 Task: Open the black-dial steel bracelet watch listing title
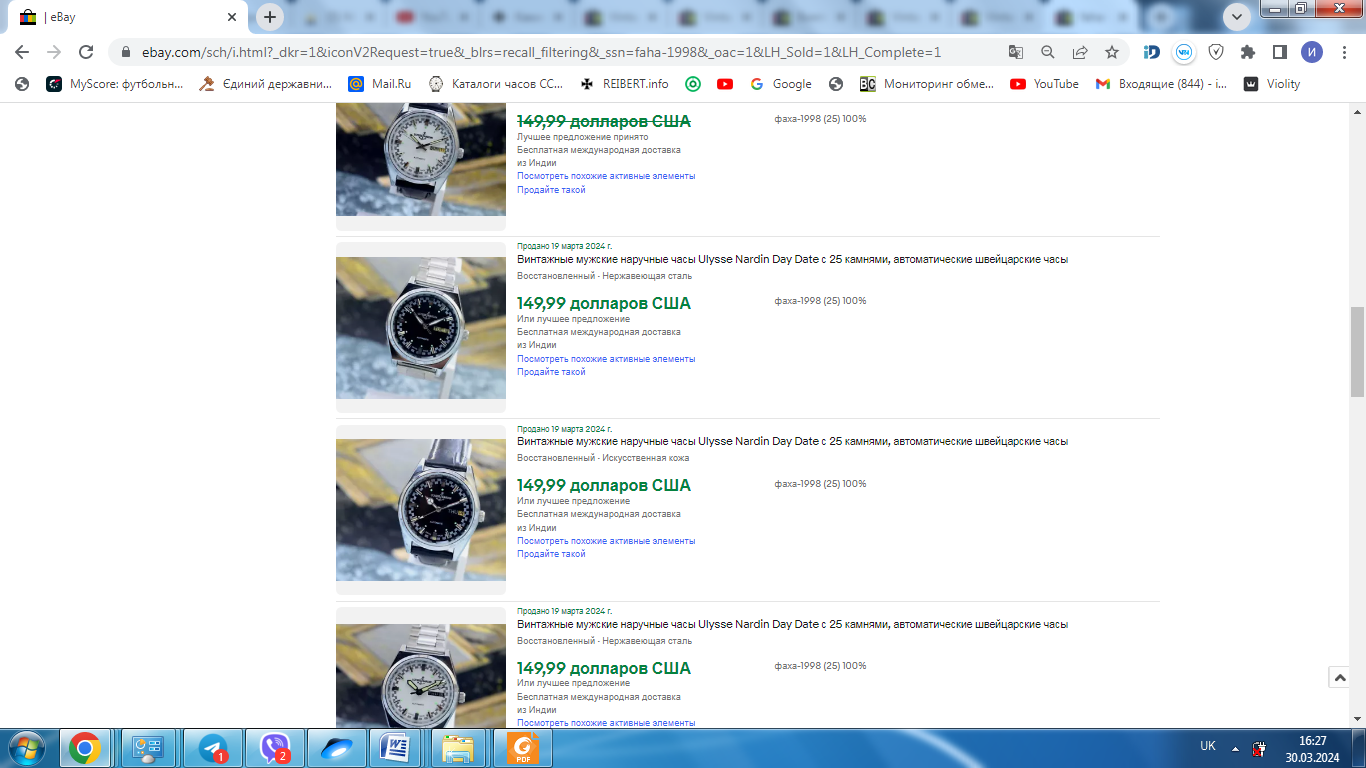tap(792, 259)
